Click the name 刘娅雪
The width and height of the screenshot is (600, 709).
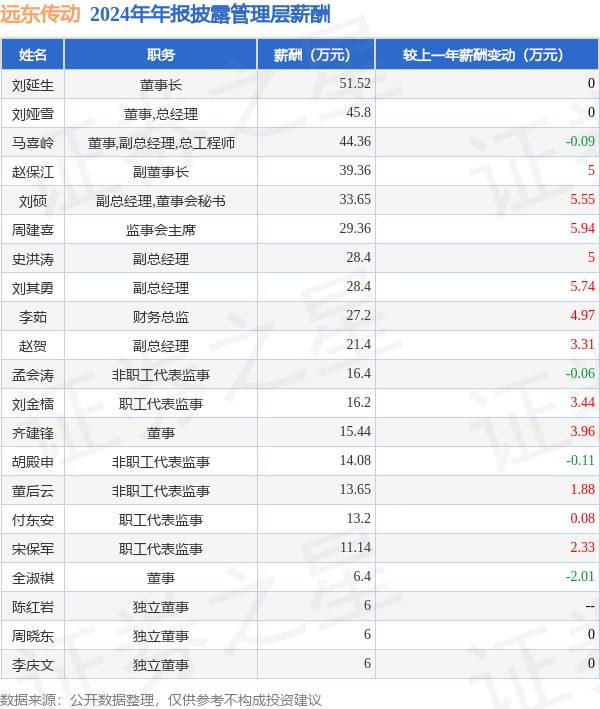point(33,113)
